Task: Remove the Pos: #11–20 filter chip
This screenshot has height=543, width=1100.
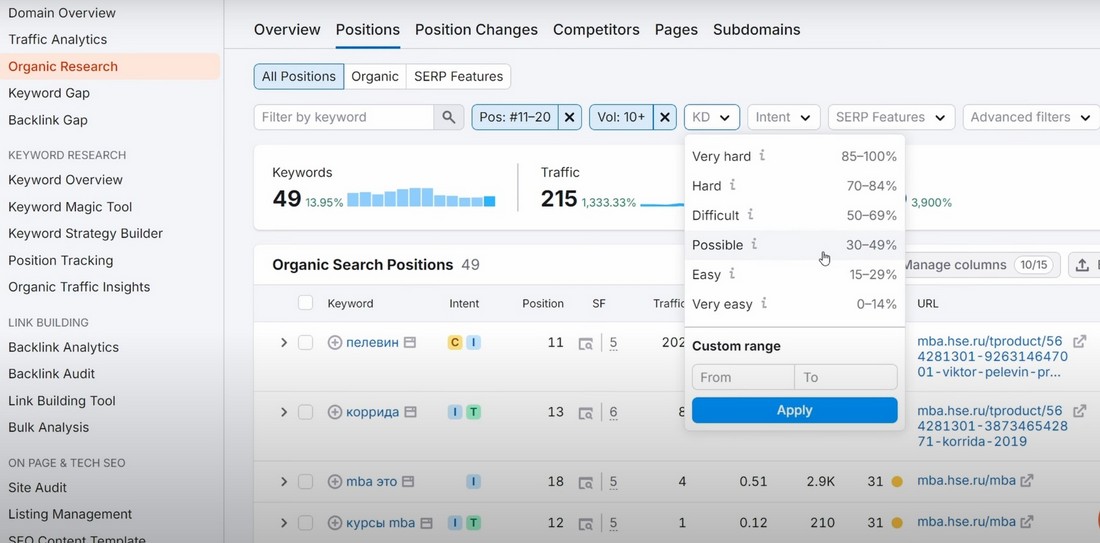Action: (x=569, y=117)
